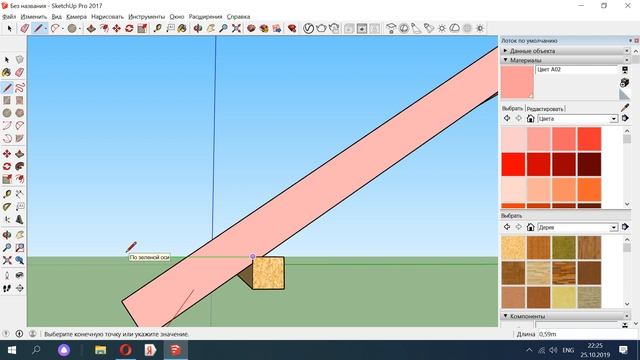Open the Изменить menu
This screenshot has width=640, height=360.
[x=33, y=17]
